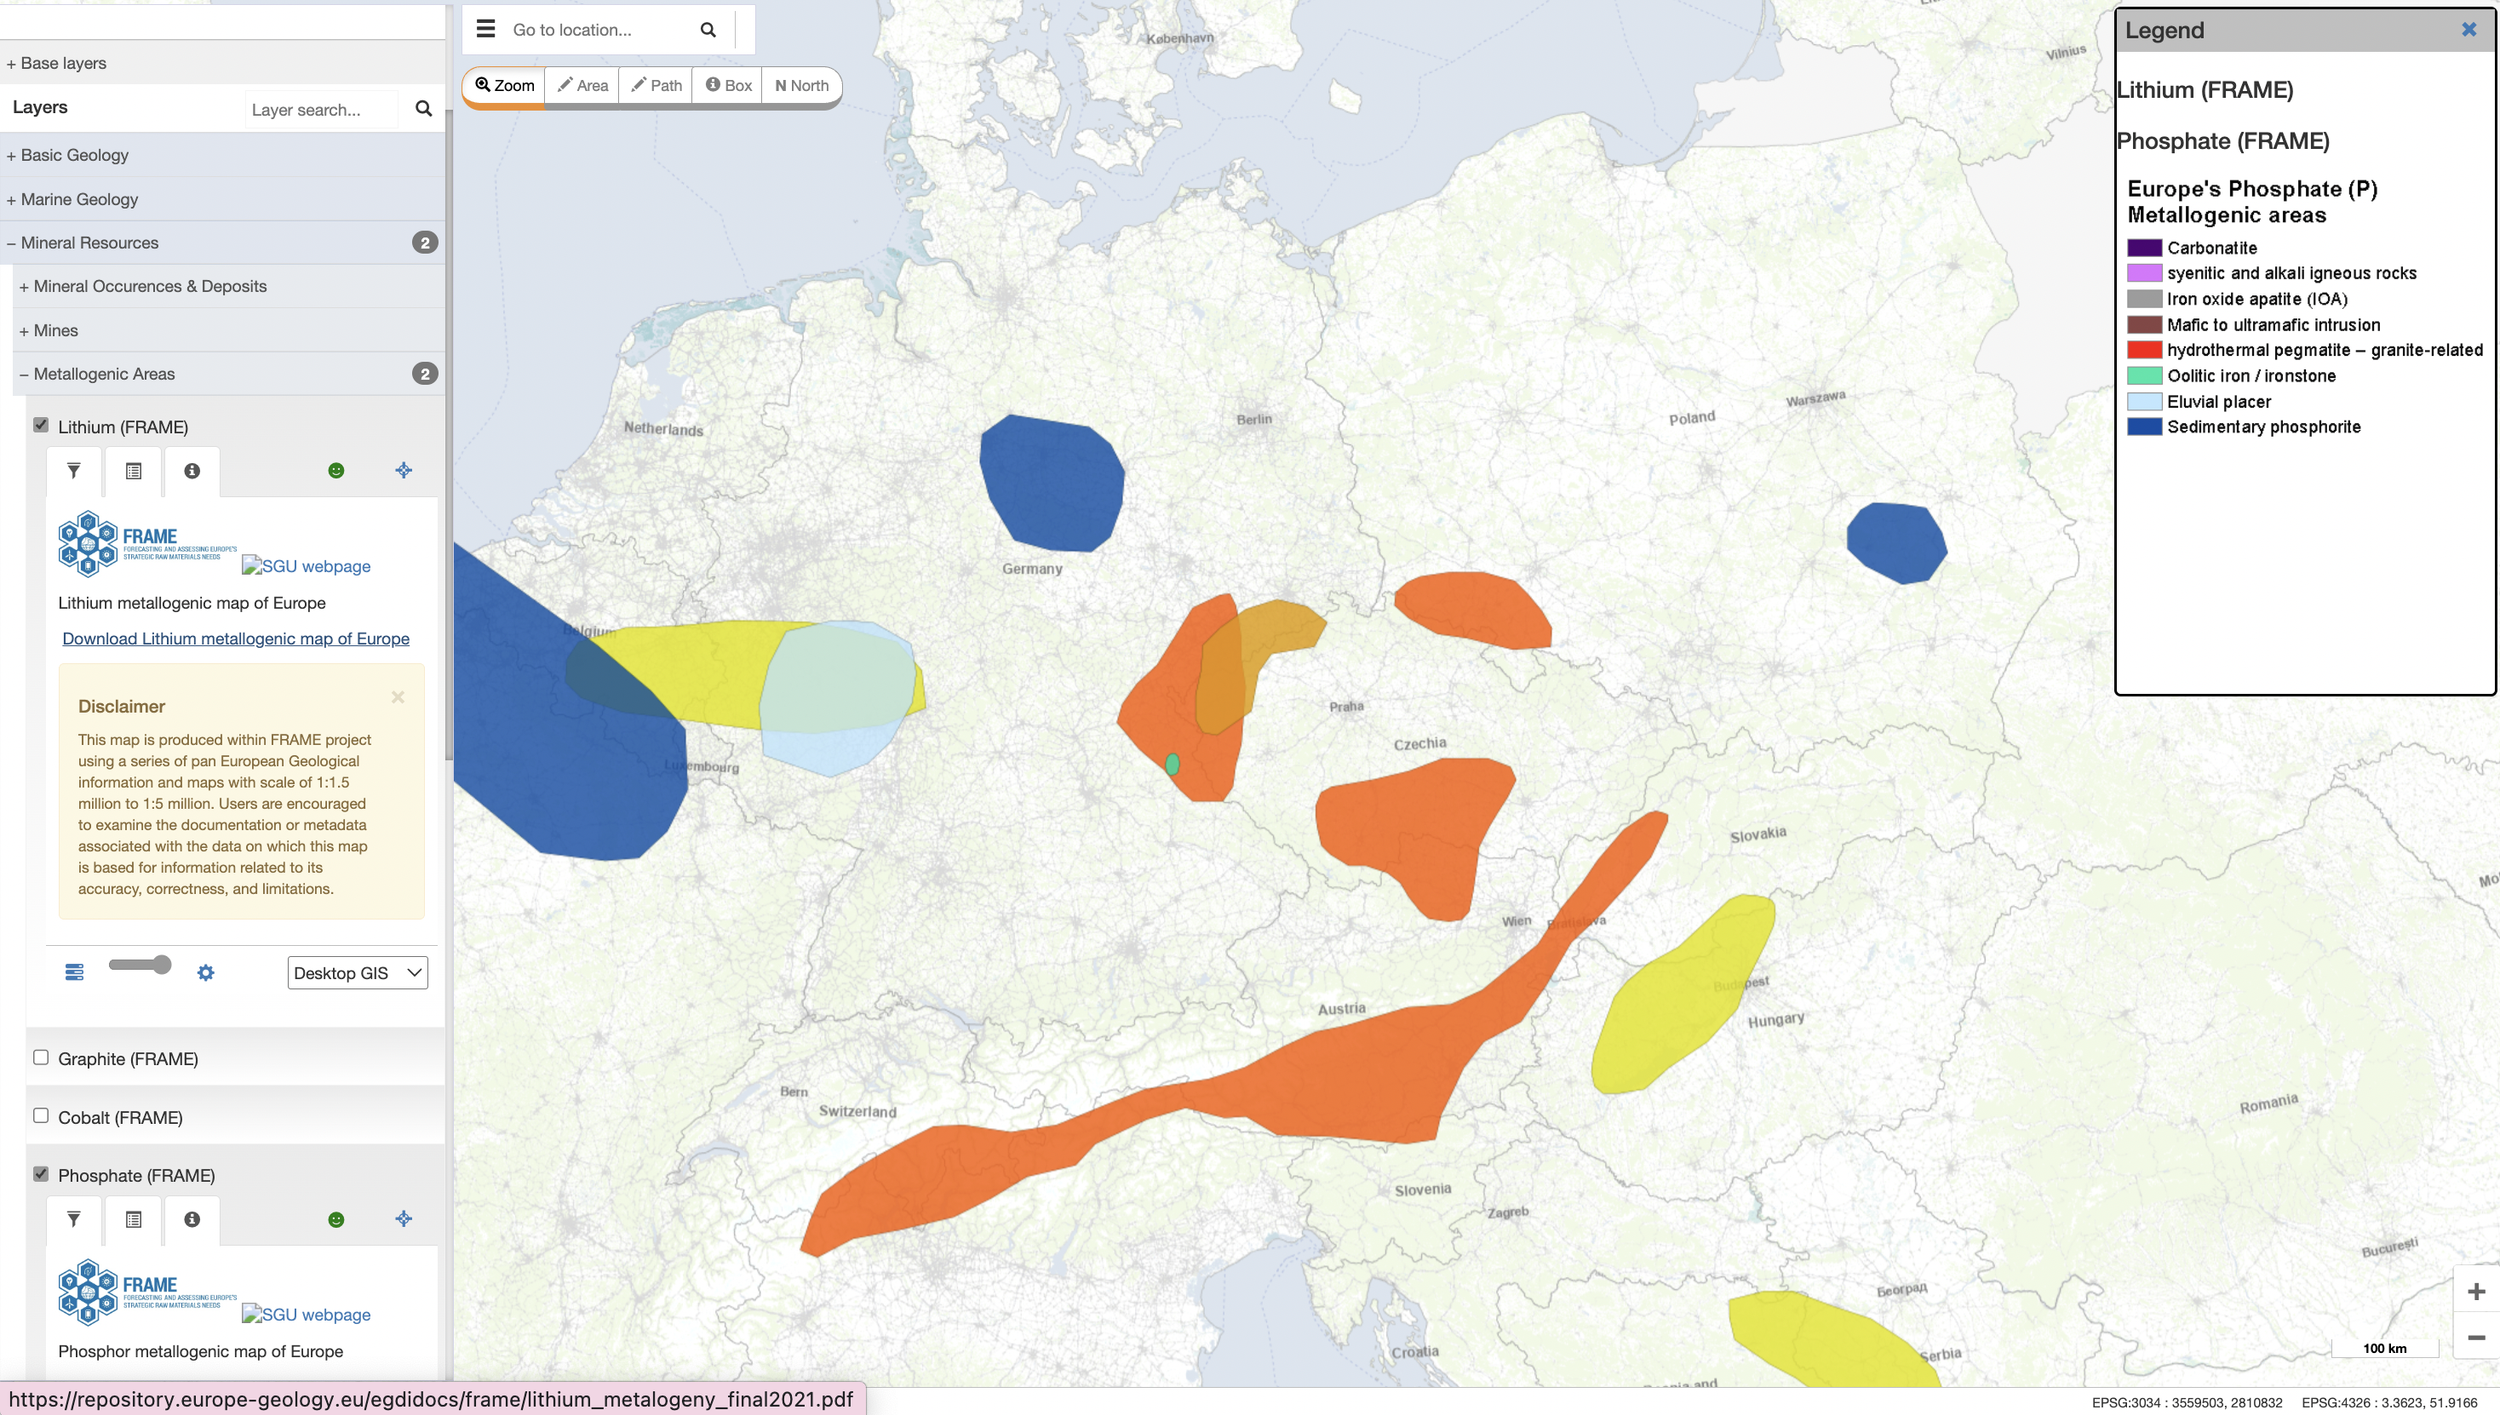Open the Lithium layer attribute table icon
The height and width of the screenshot is (1415, 2500).
[133, 471]
